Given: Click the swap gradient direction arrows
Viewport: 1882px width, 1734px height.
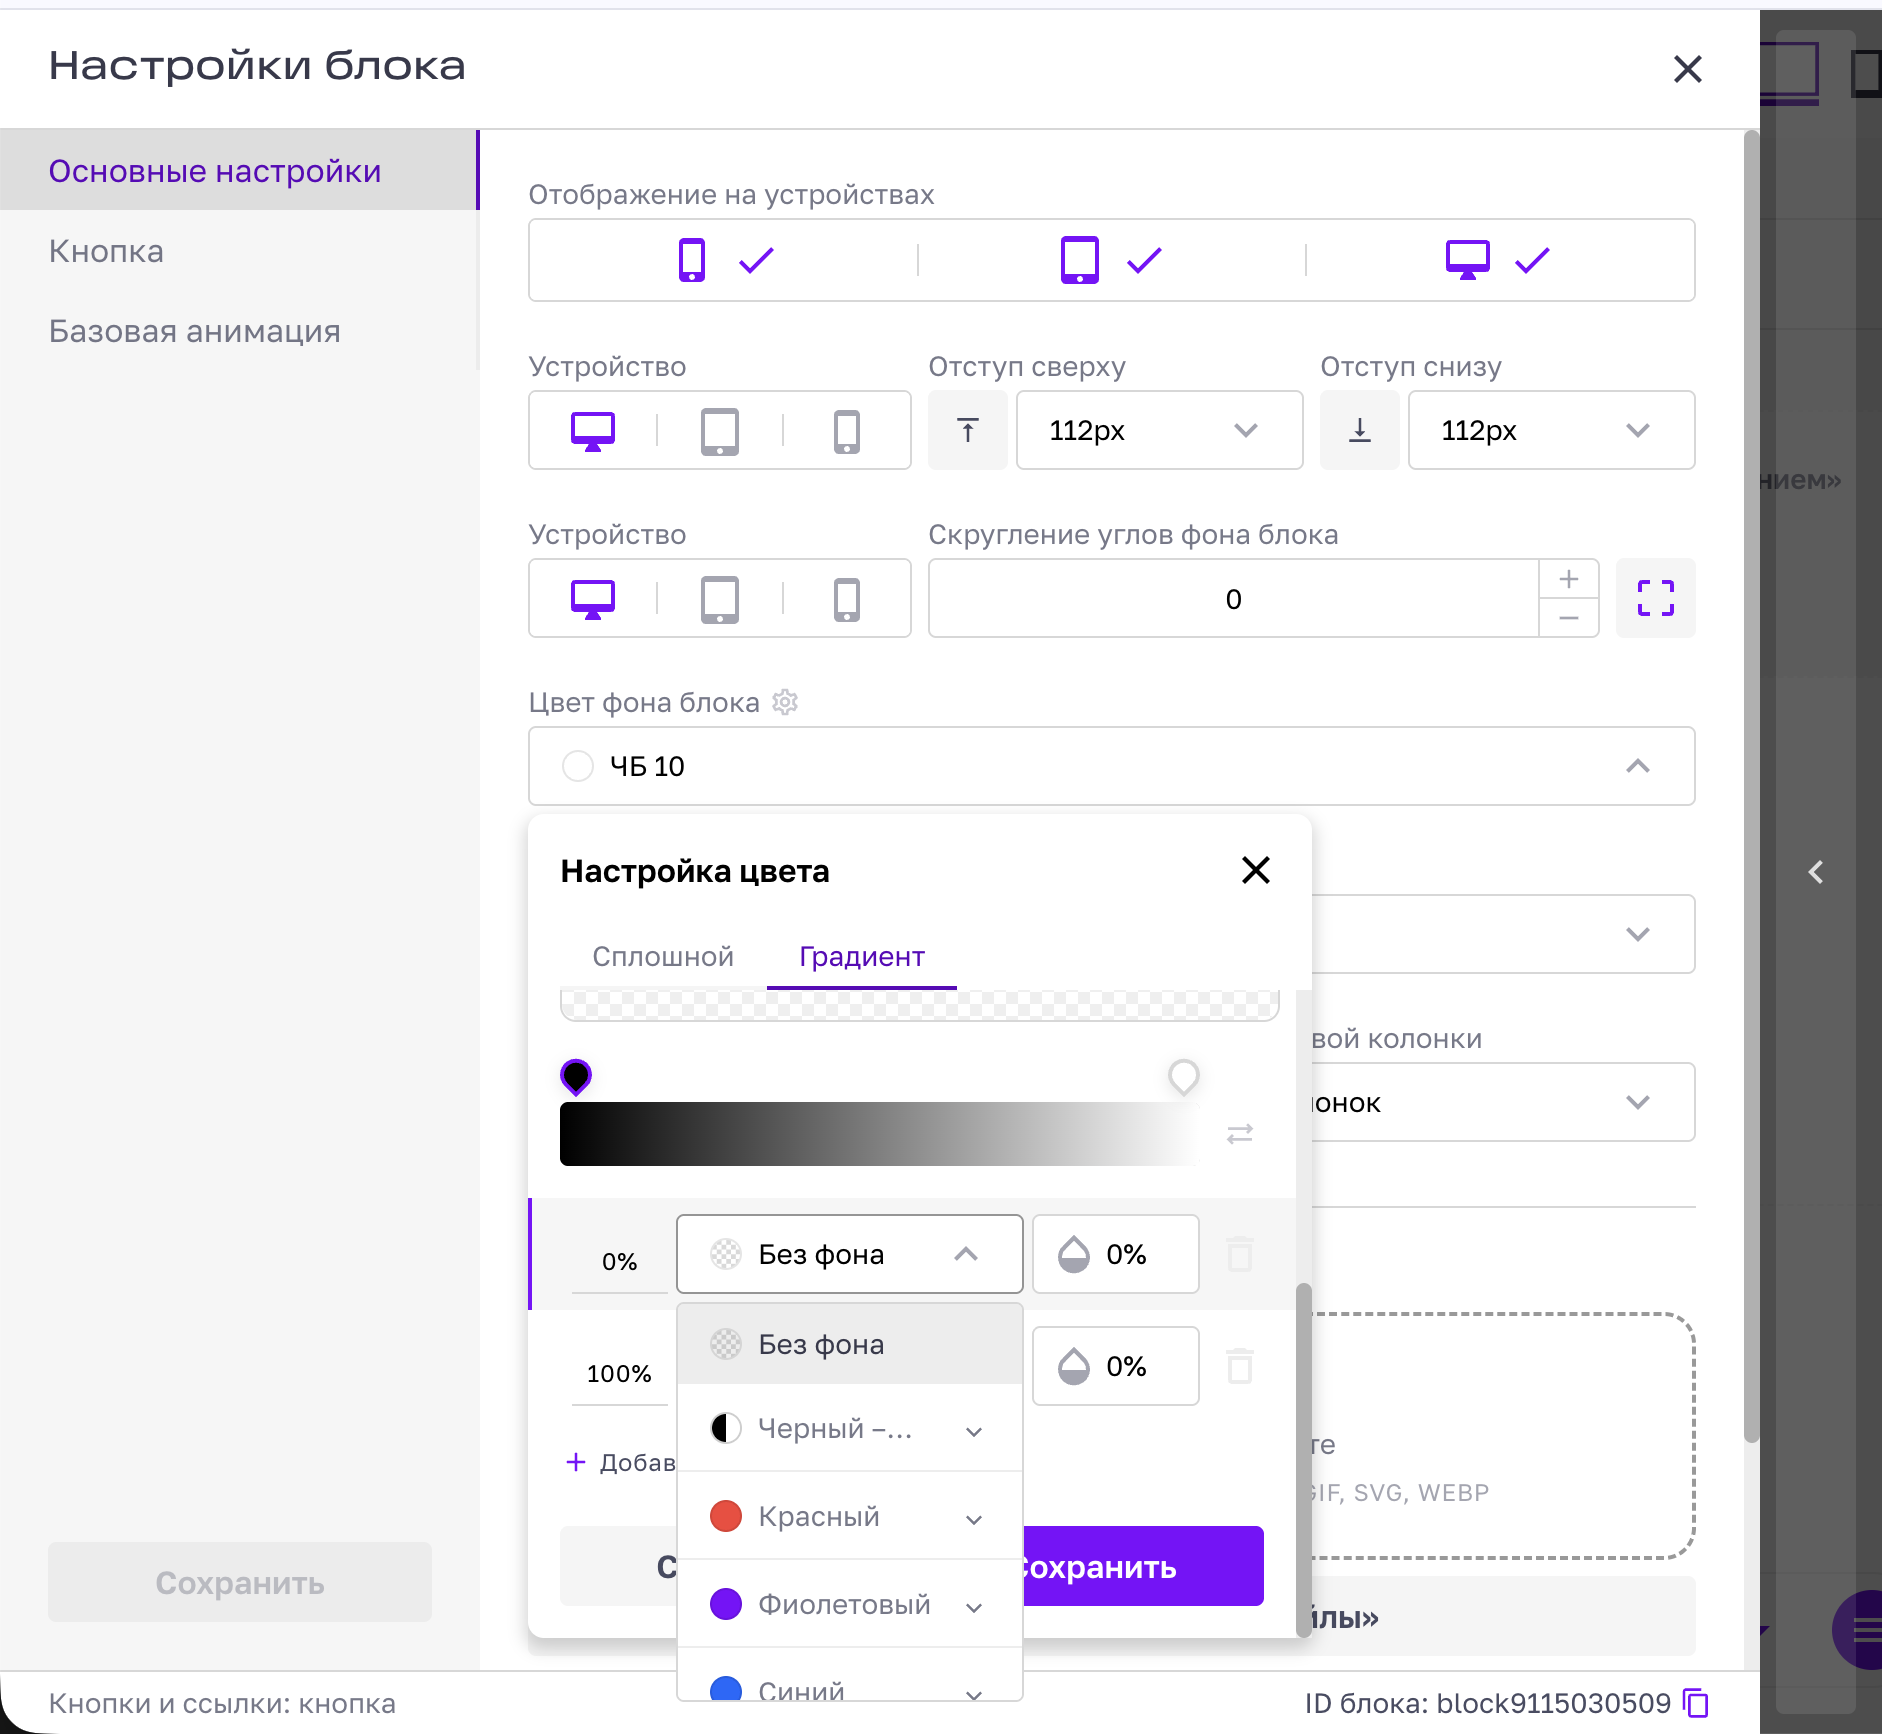Looking at the screenshot, I should coord(1240,1133).
